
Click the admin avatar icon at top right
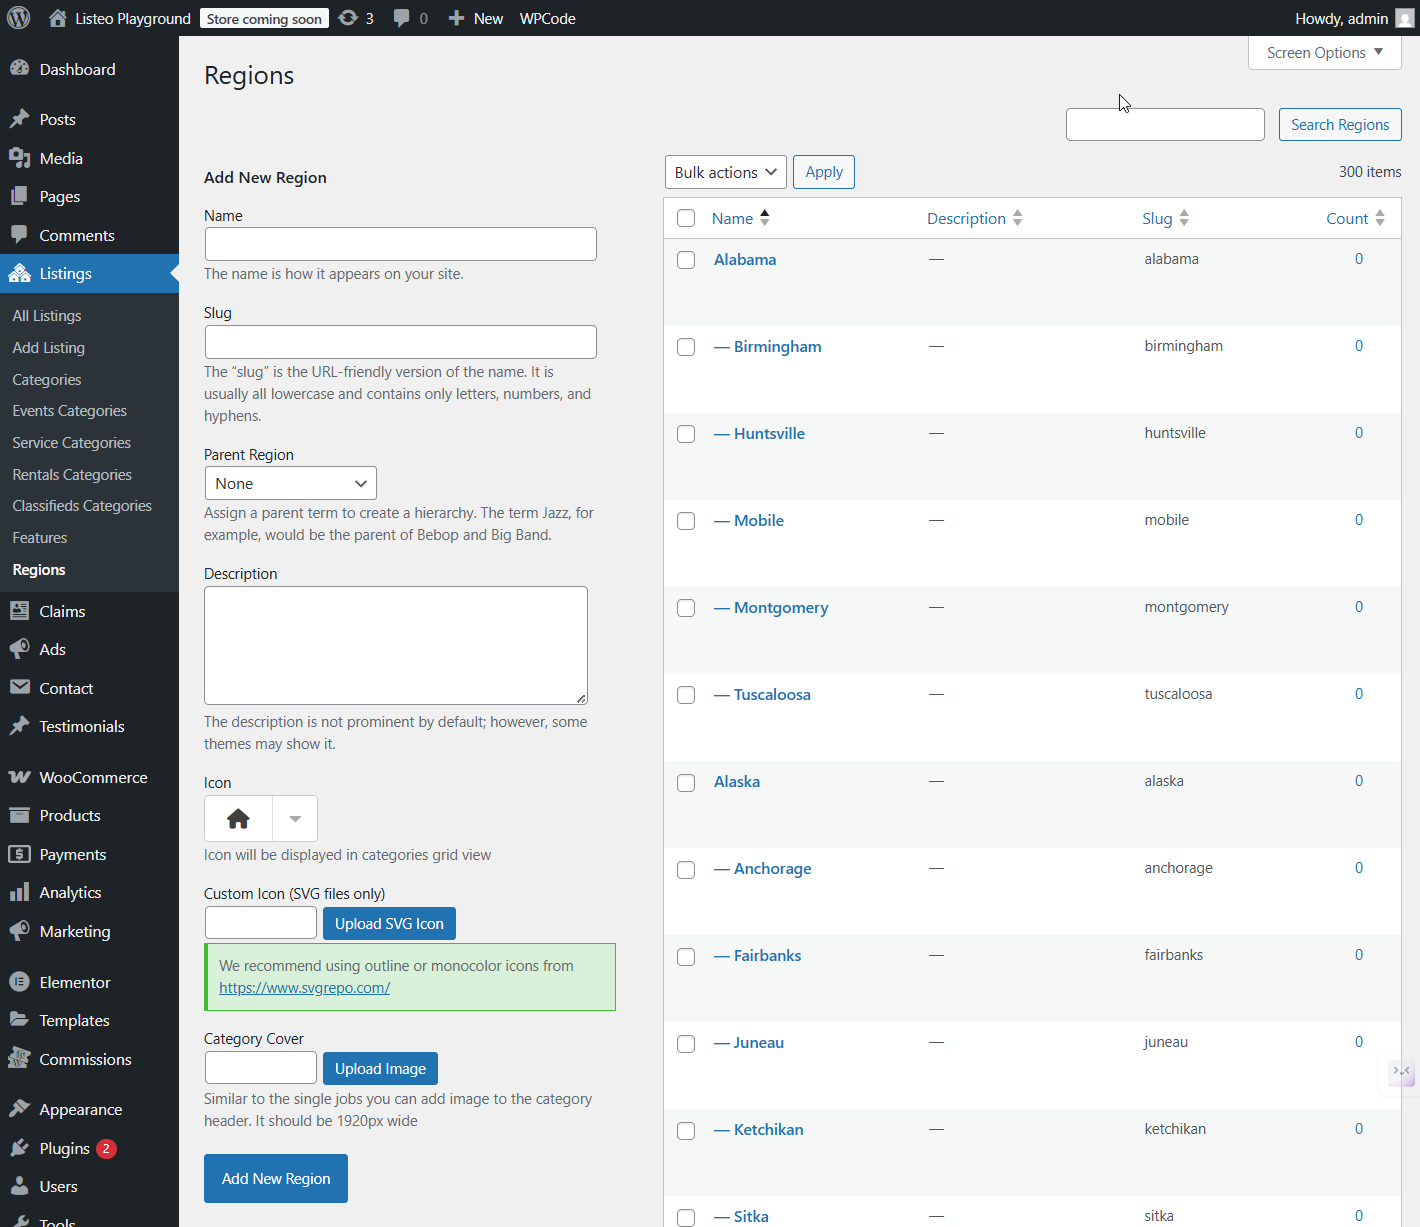(1404, 18)
